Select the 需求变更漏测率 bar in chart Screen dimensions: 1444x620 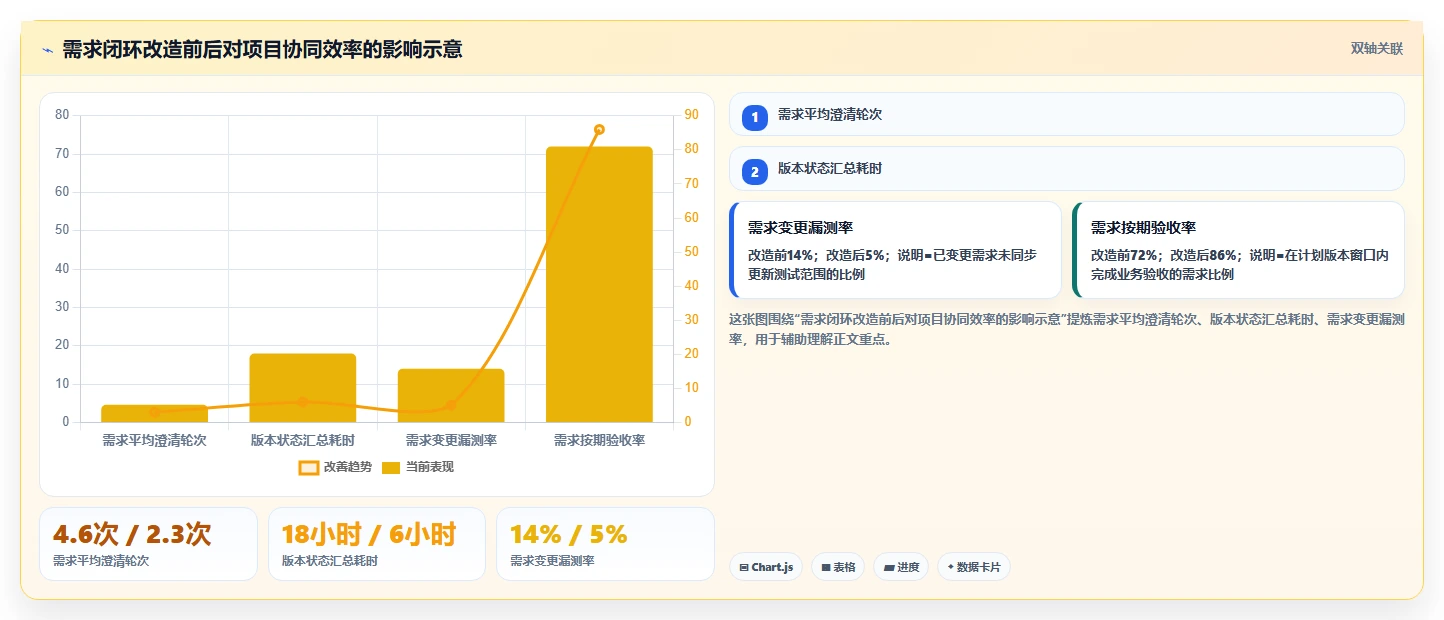point(451,395)
